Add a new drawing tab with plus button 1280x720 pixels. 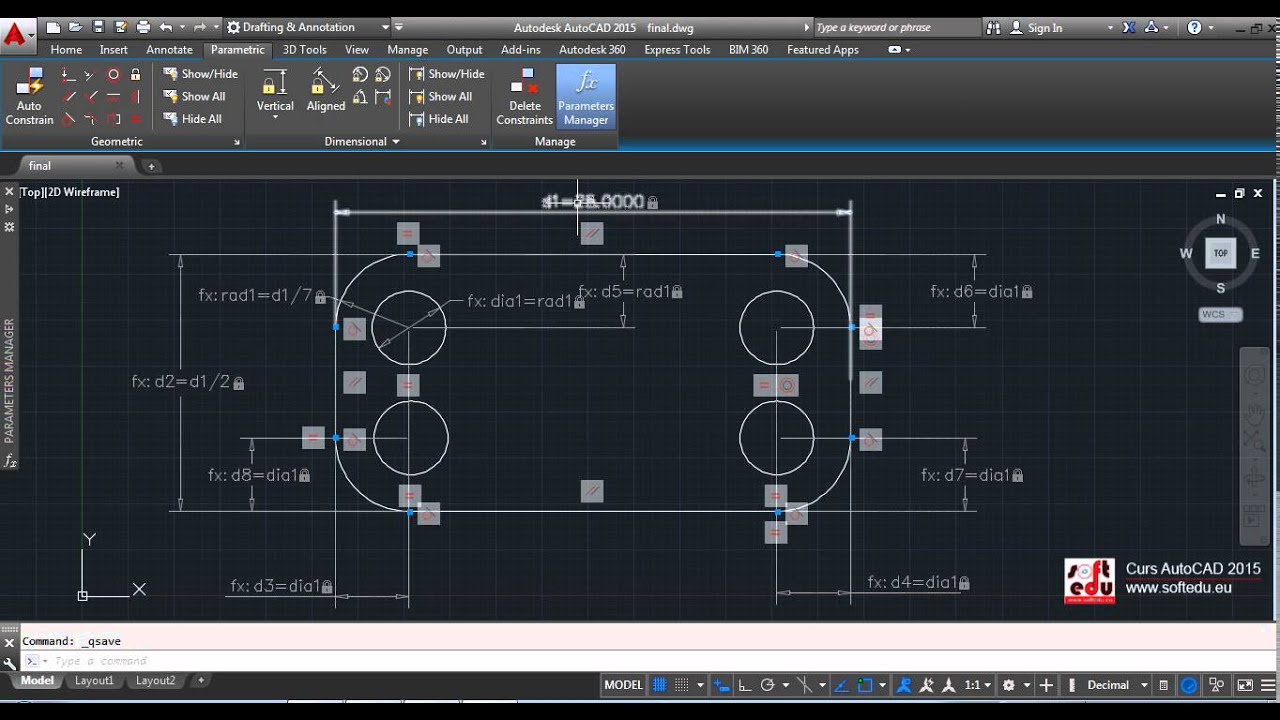151,166
